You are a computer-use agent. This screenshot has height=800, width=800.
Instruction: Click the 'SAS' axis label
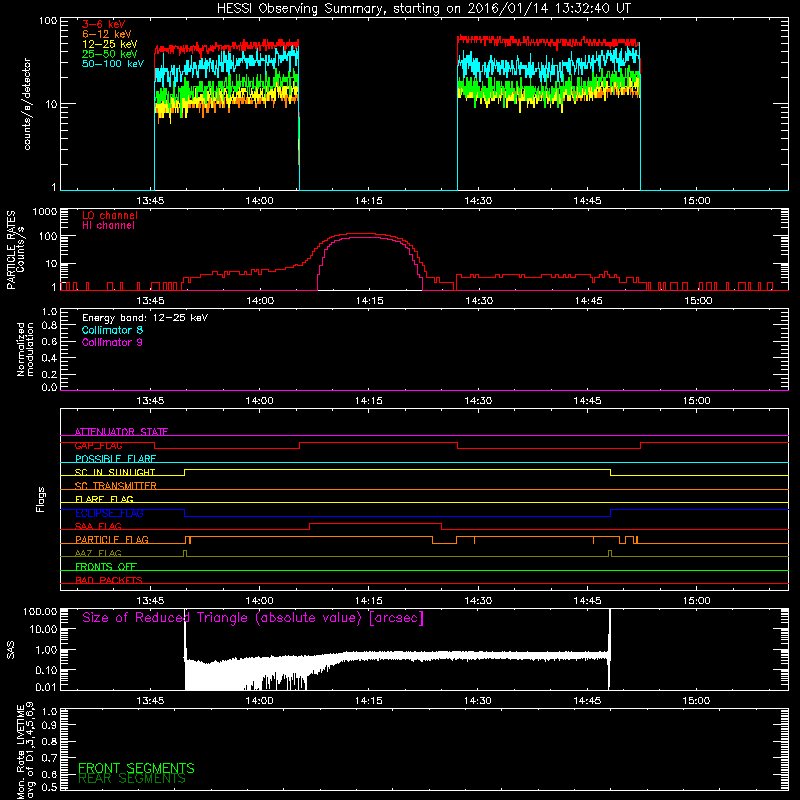[10, 650]
